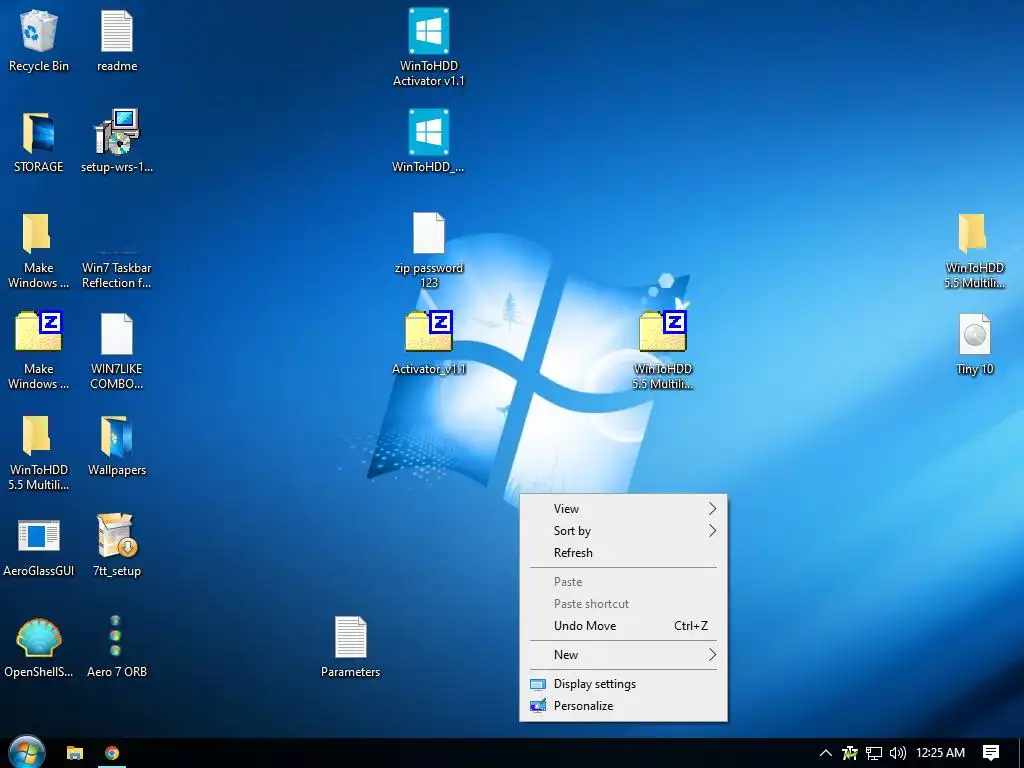Open the Start orb menu
The image size is (1024, 768).
tap(27, 752)
